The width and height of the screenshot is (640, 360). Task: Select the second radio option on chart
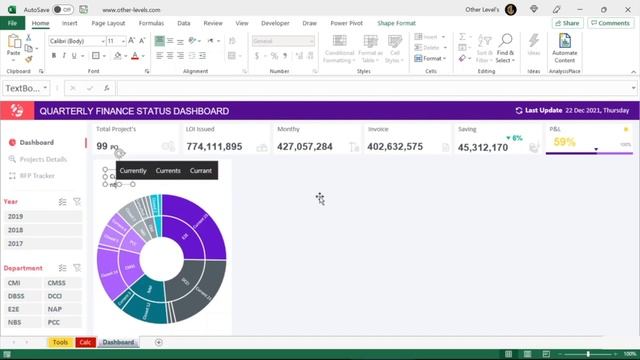[105, 177]
